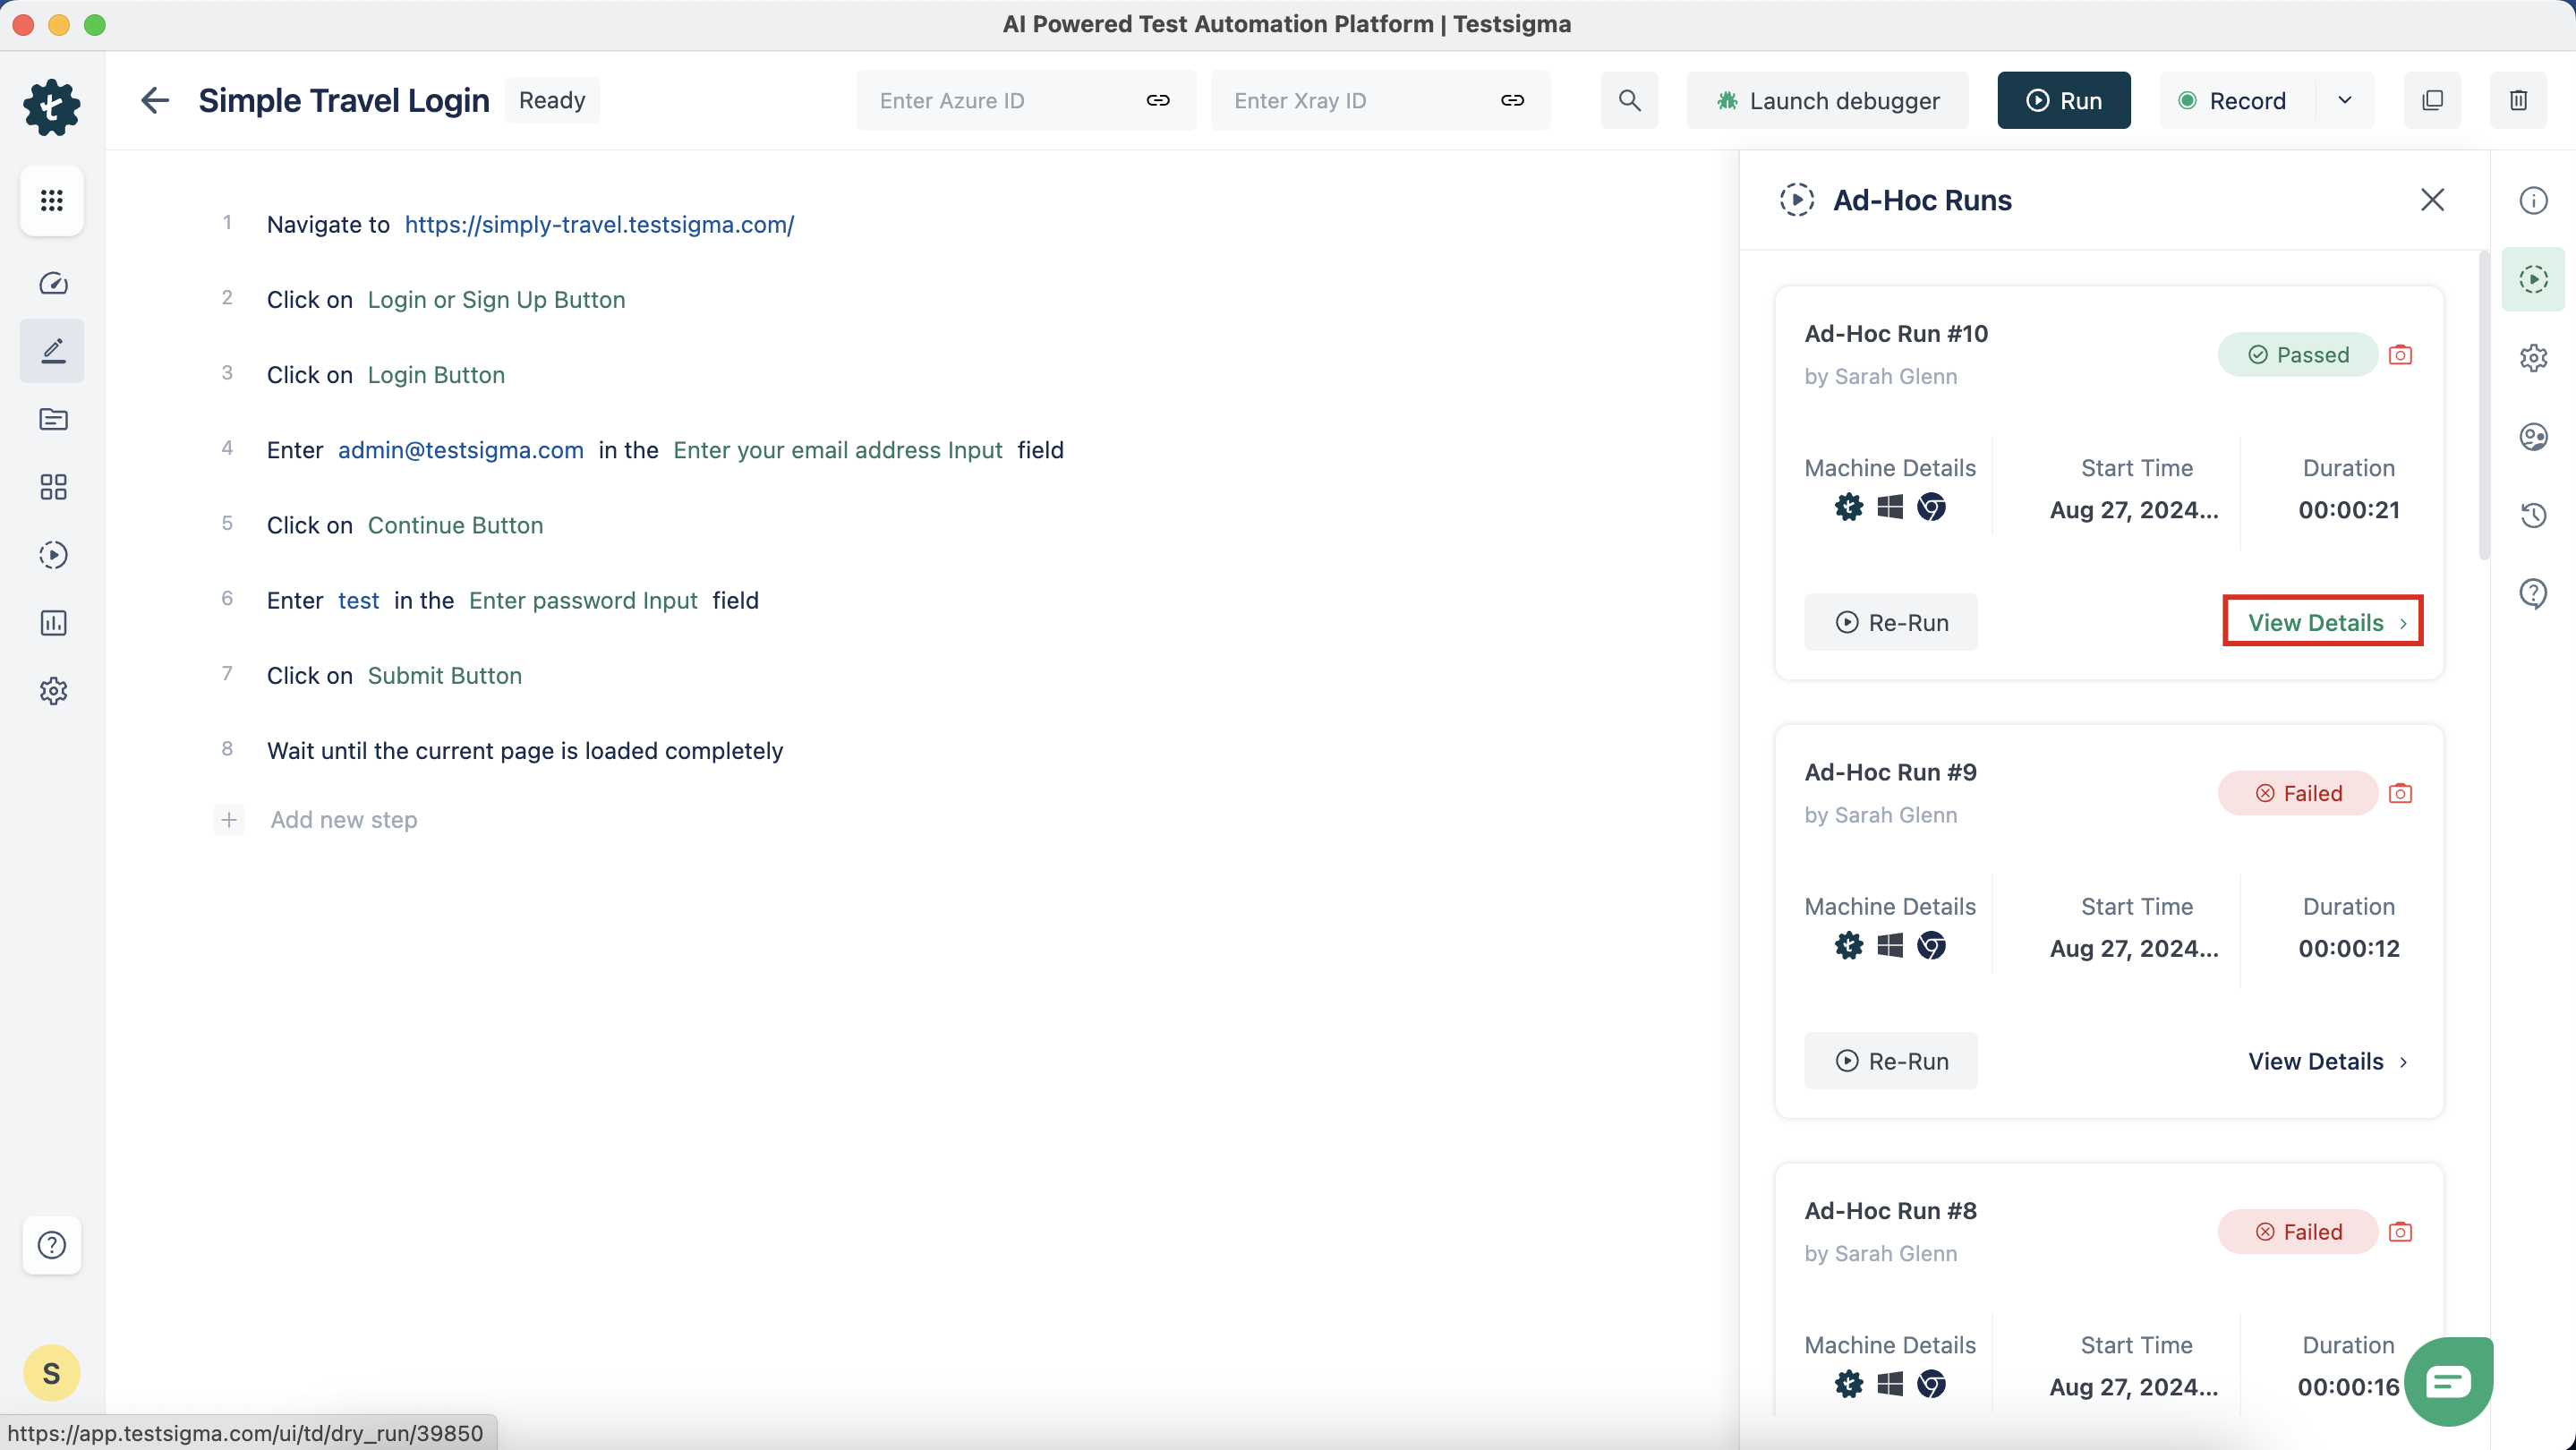2576x1450 pixels.
Task: Open the apps grid menu icon
Action: (x=52, y=200)
